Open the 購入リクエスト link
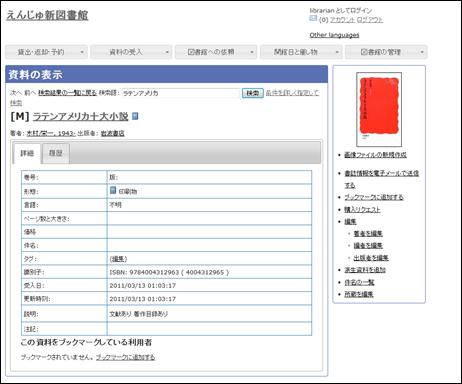Viewport: 462px width, 384px height. (362, 209)
